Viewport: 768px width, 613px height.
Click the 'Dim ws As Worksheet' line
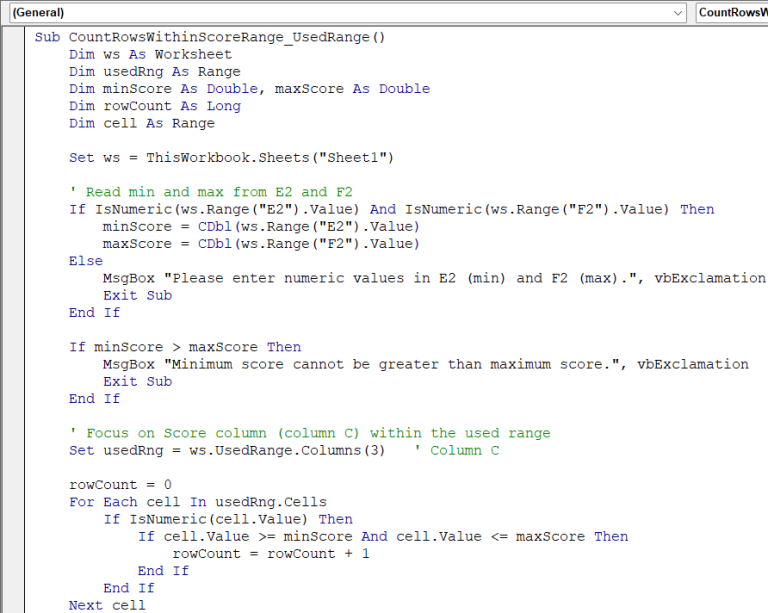coord(150,55)
